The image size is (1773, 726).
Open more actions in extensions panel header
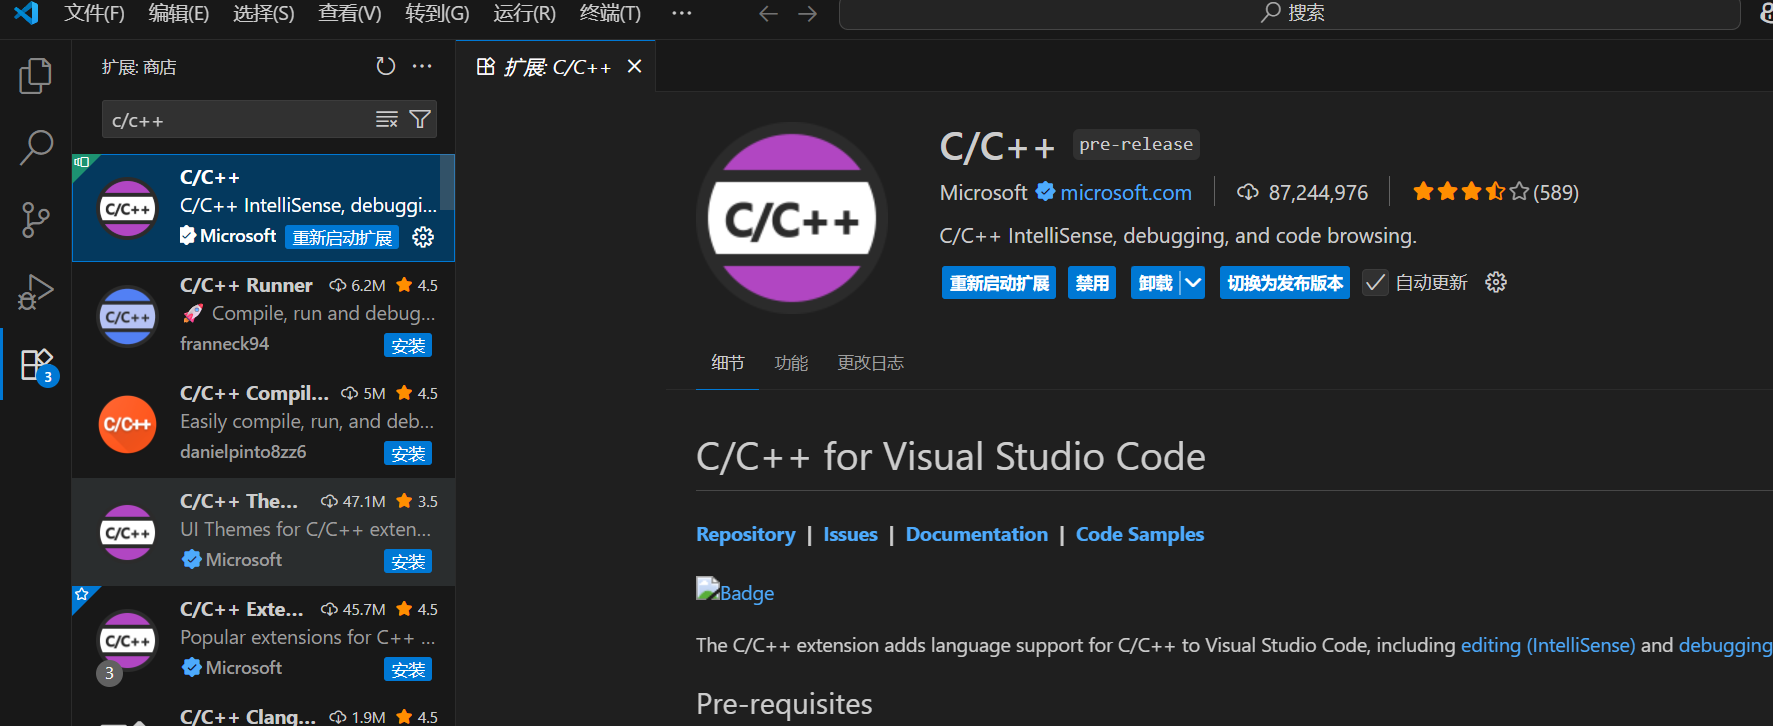[422, 66]
